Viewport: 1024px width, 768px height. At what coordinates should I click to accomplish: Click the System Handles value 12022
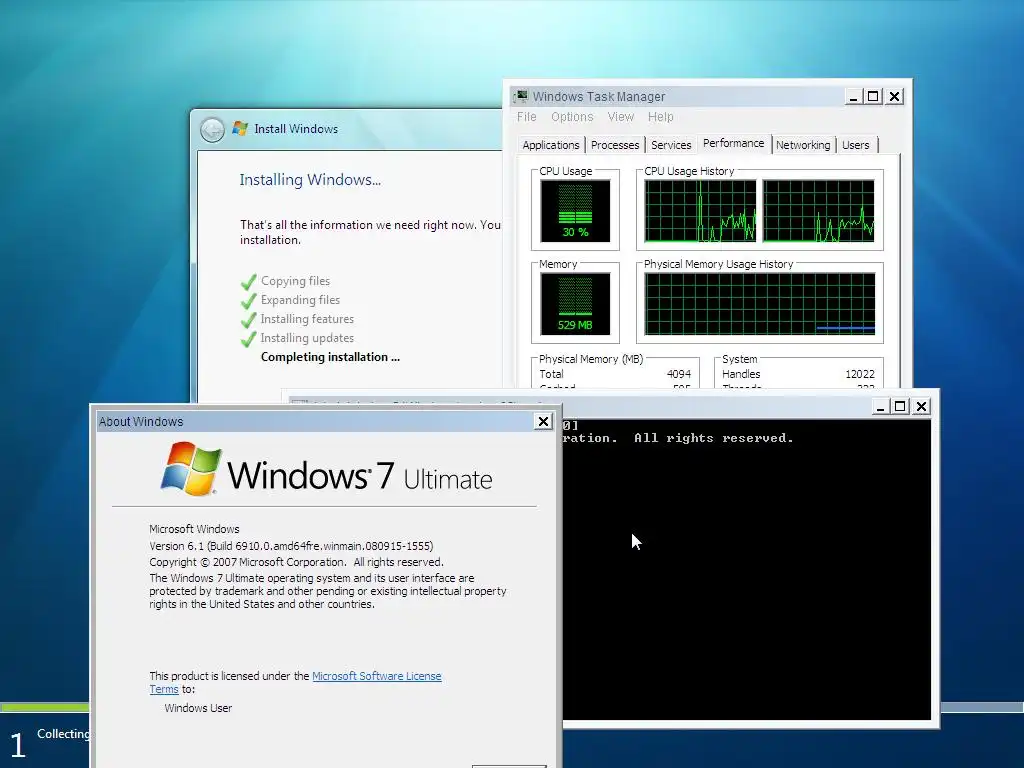(x=859, y=374)
